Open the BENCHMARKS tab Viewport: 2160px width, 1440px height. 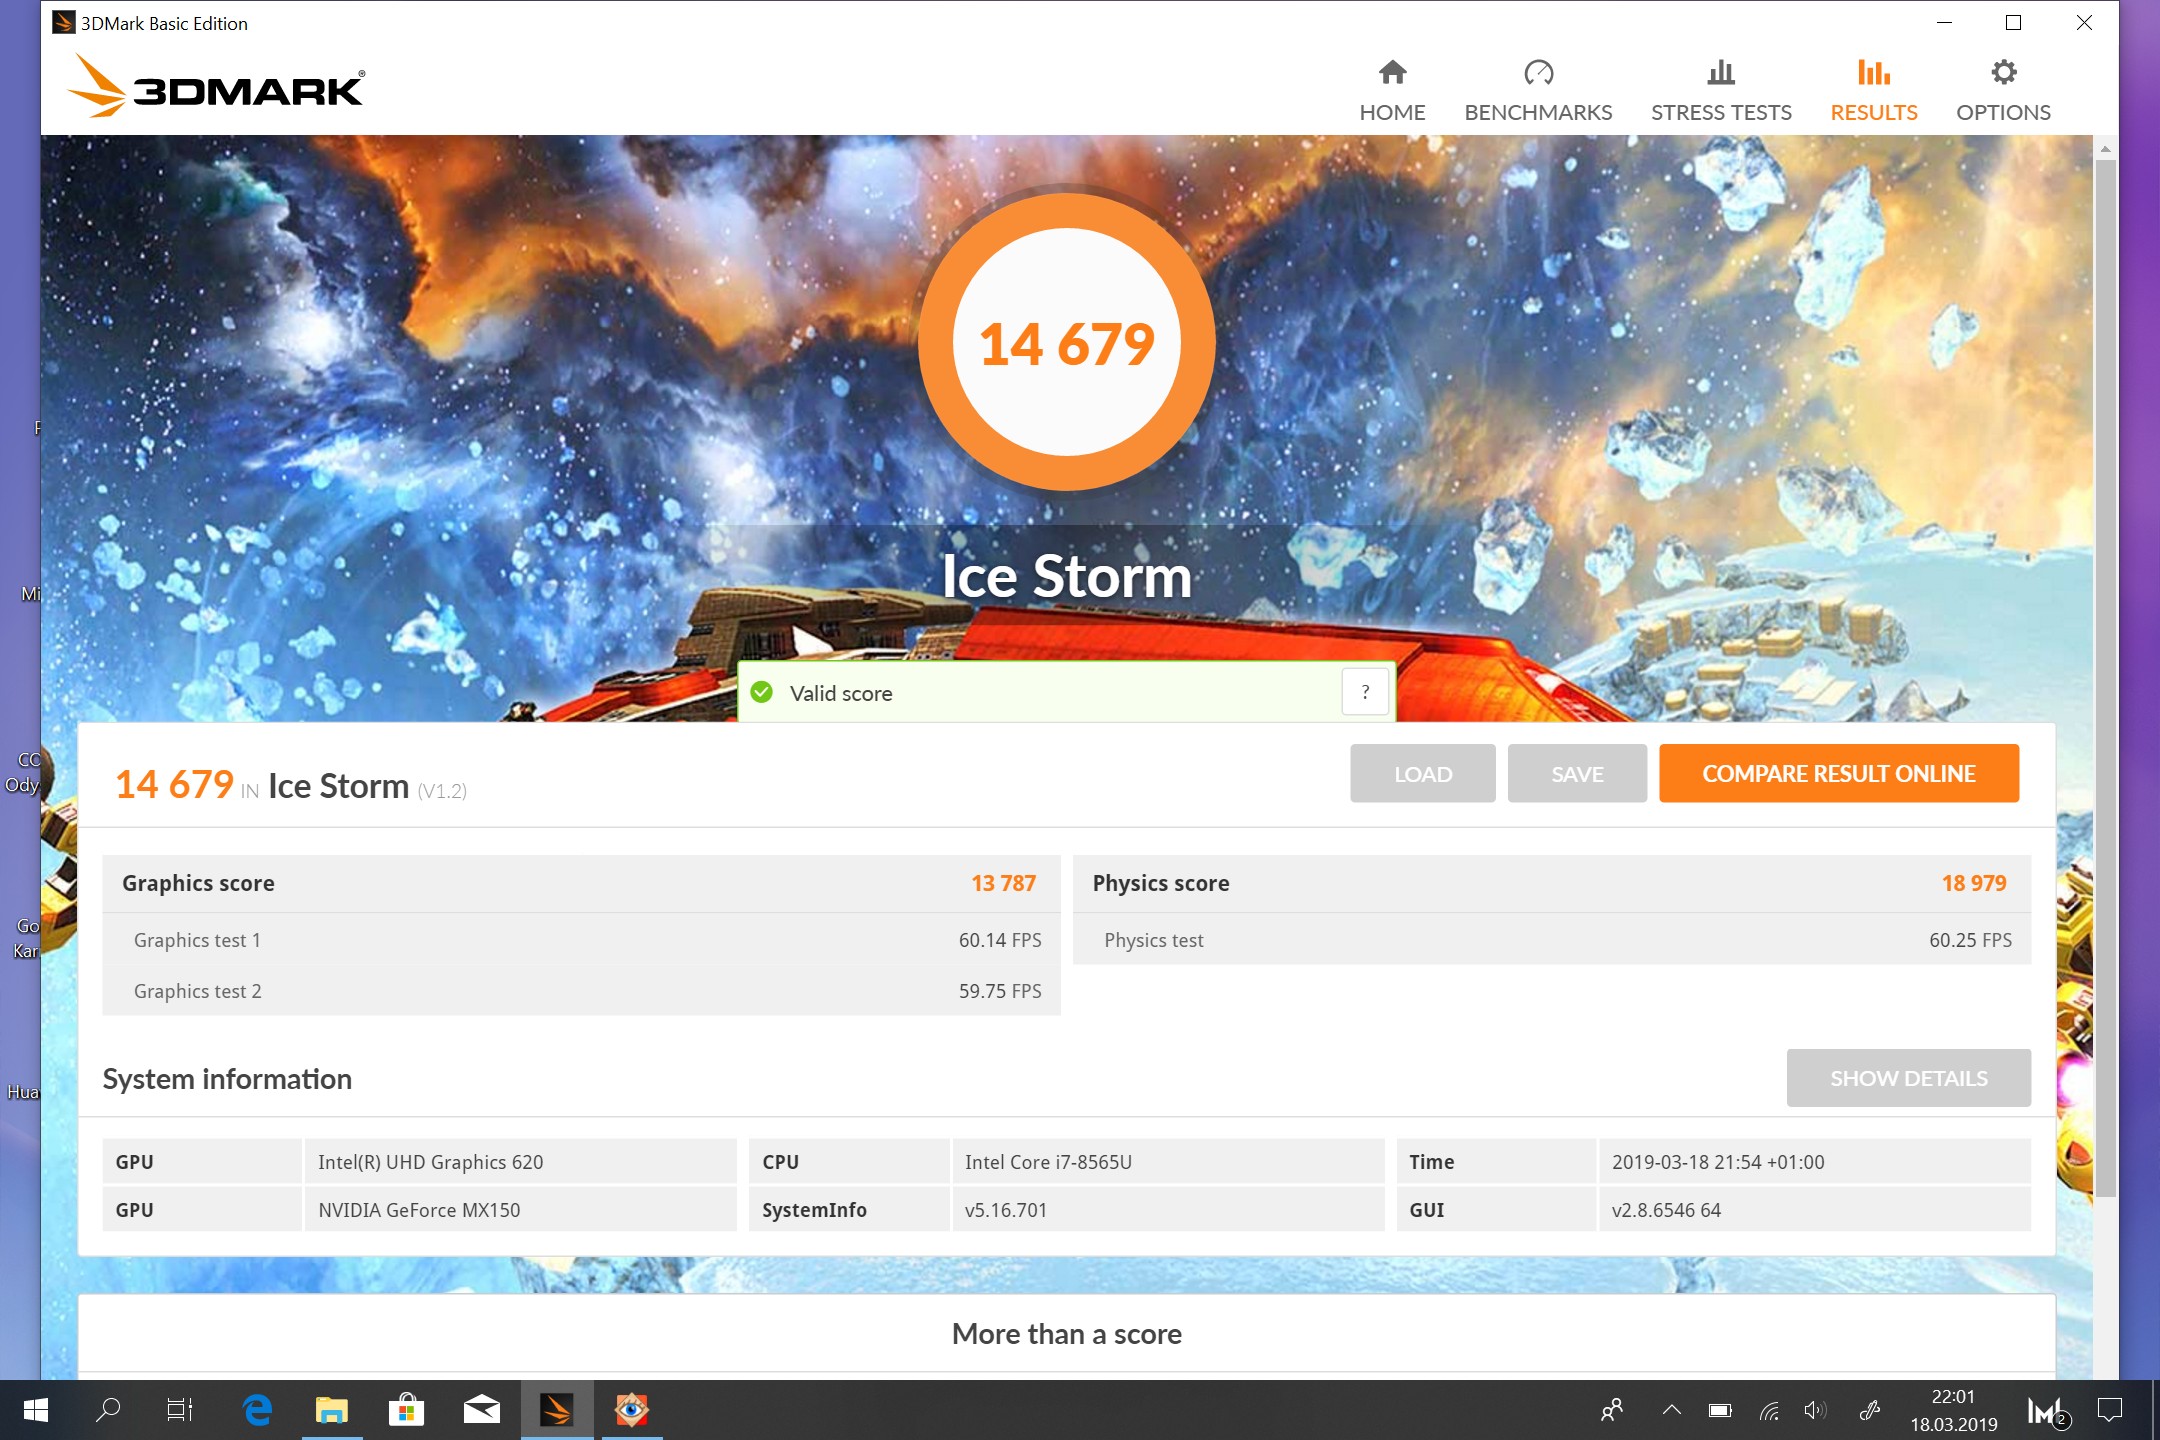(1538, 90)
